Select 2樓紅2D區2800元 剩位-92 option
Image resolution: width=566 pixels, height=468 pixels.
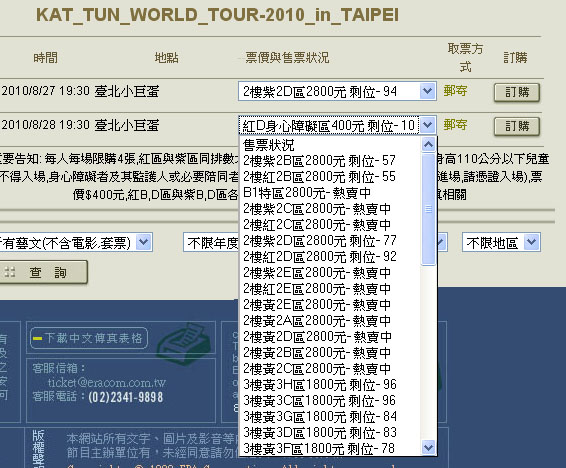point(330,257)
